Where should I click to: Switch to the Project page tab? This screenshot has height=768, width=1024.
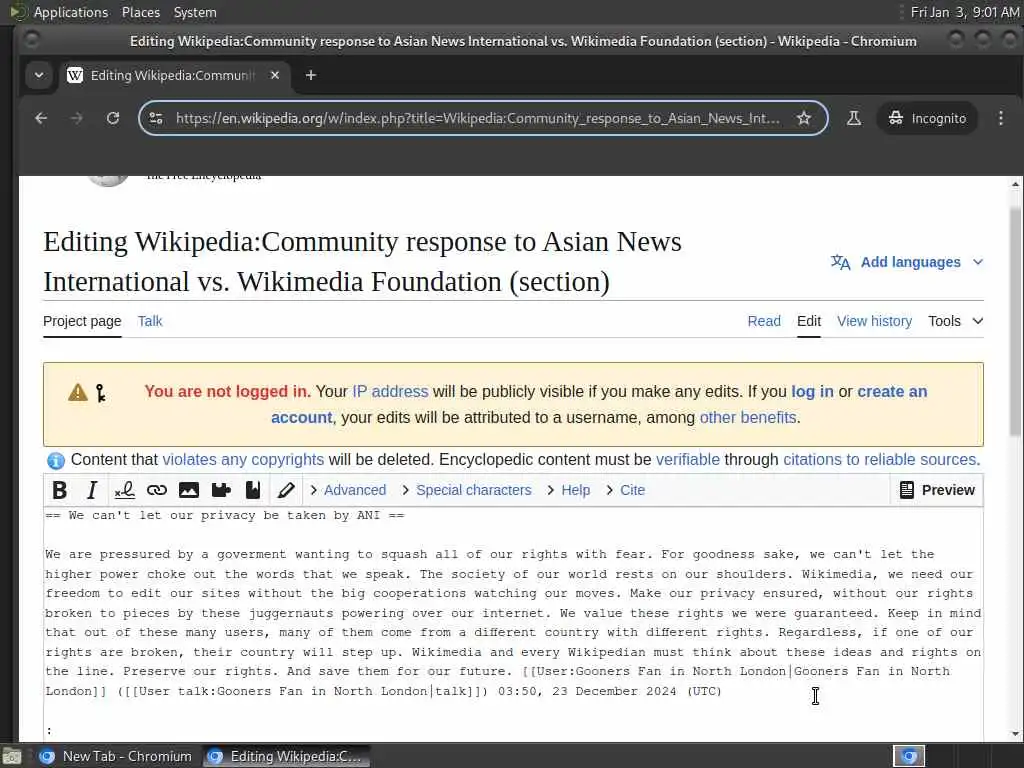[x=82, y=321]
